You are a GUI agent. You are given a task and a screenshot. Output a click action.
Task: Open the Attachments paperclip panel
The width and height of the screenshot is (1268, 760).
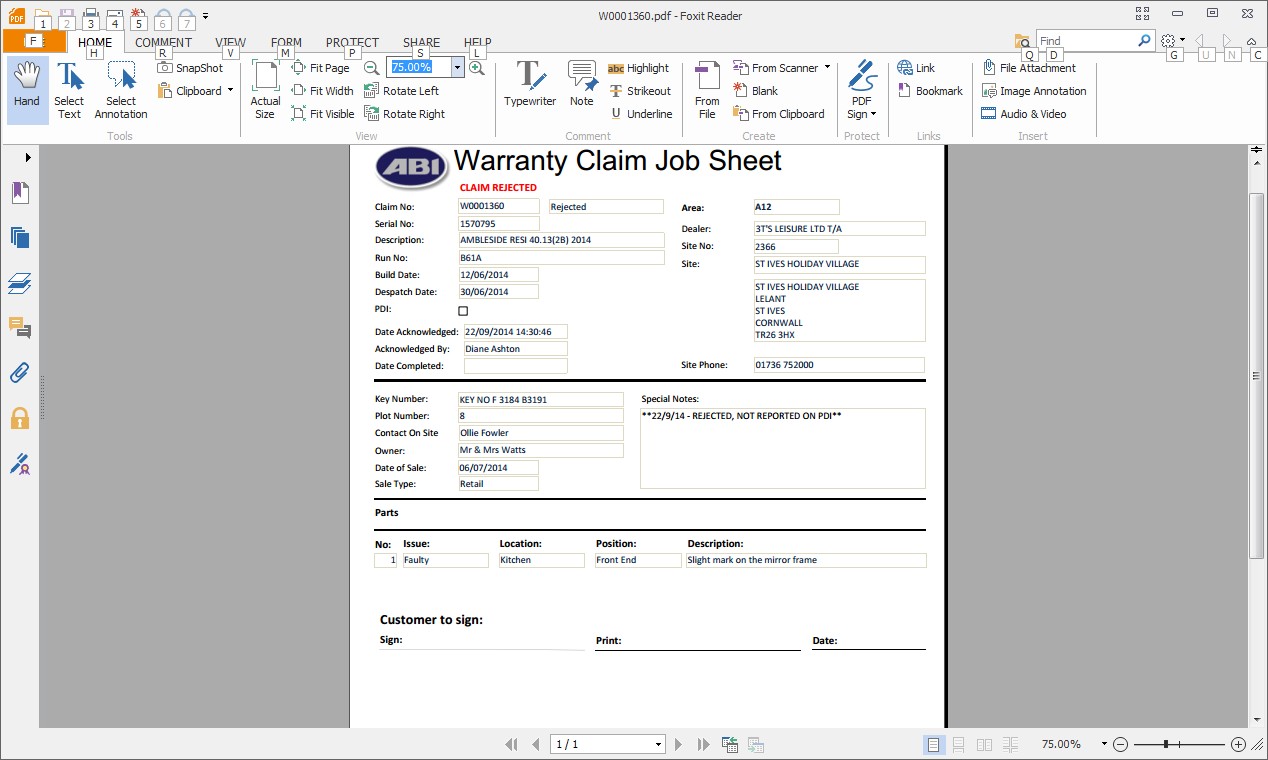20,373
